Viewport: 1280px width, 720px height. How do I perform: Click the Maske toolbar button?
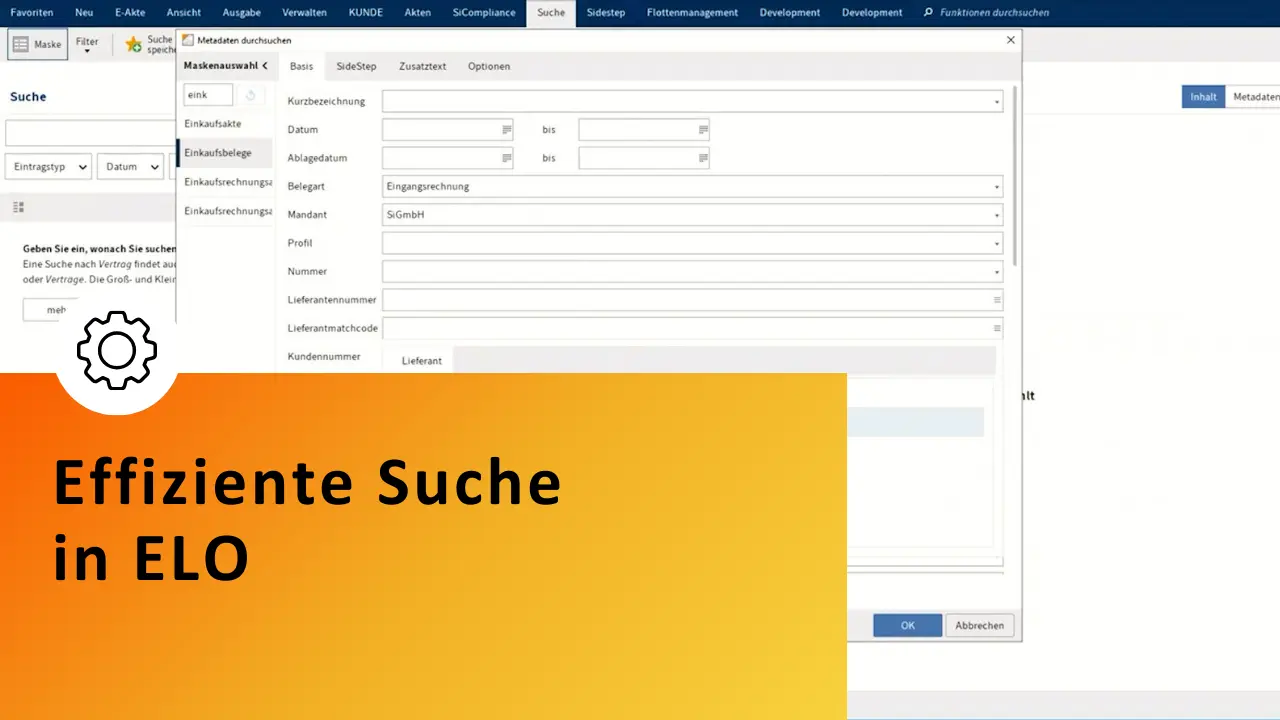[38, 44]
